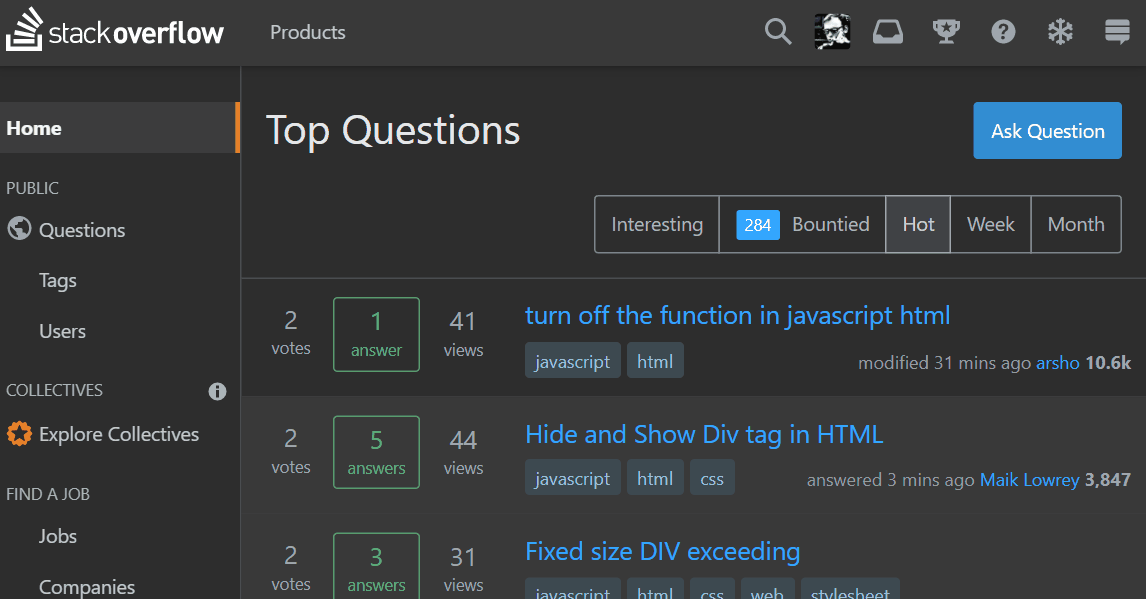The image size is (1146, 599).
Task: Click the Ask Question button
Action: coord(1047,131)
